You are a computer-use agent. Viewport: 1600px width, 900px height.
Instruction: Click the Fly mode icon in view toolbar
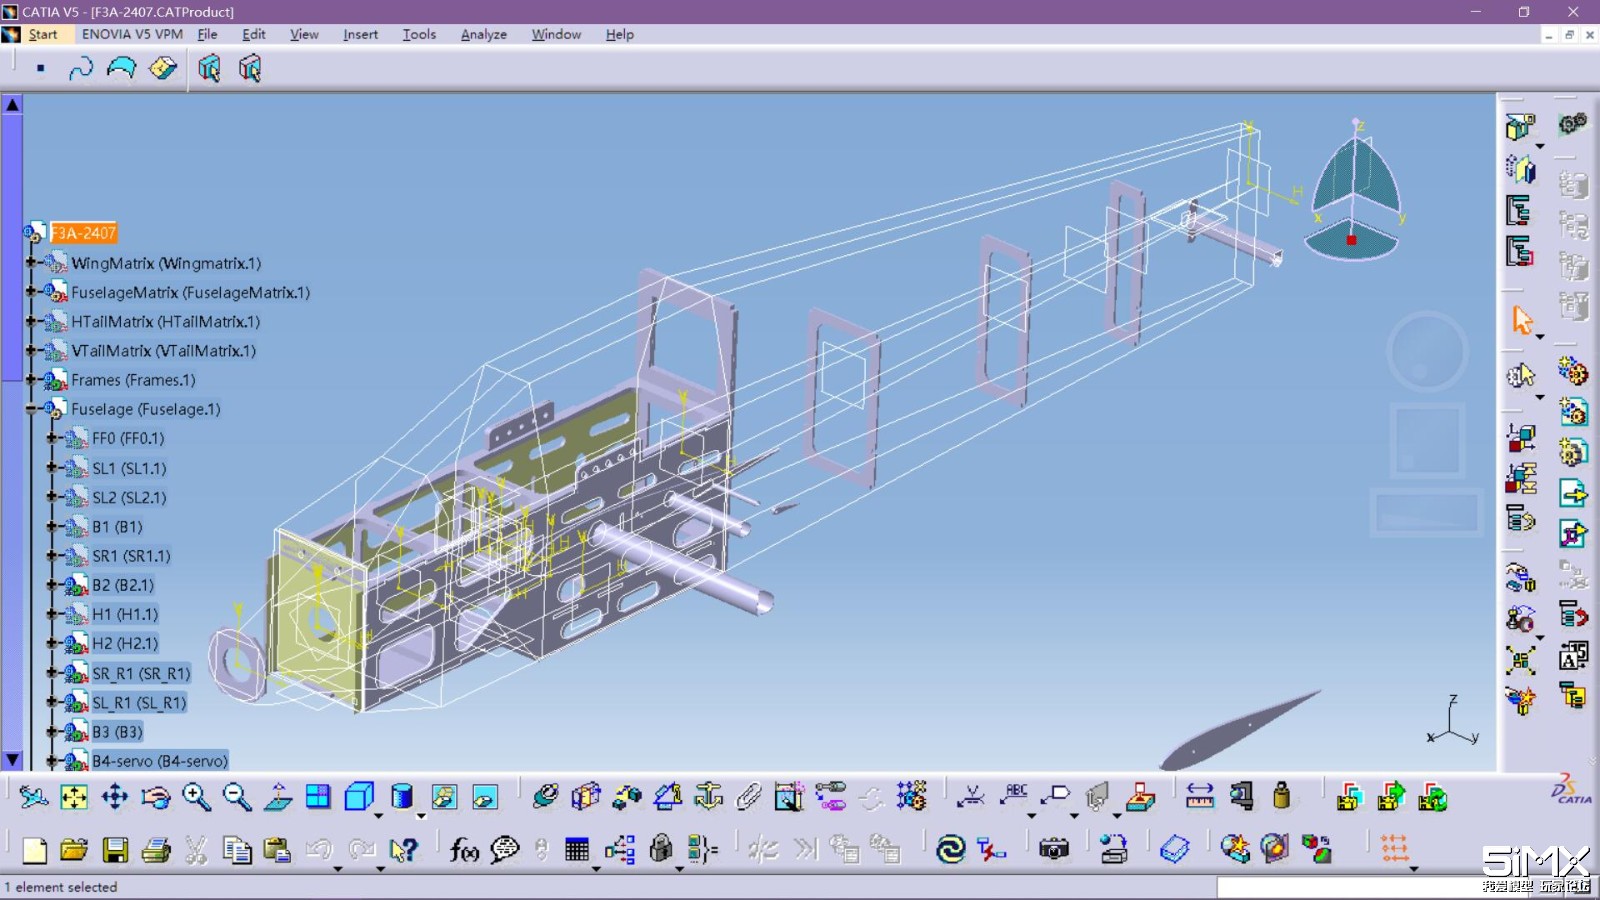[33, 797]
